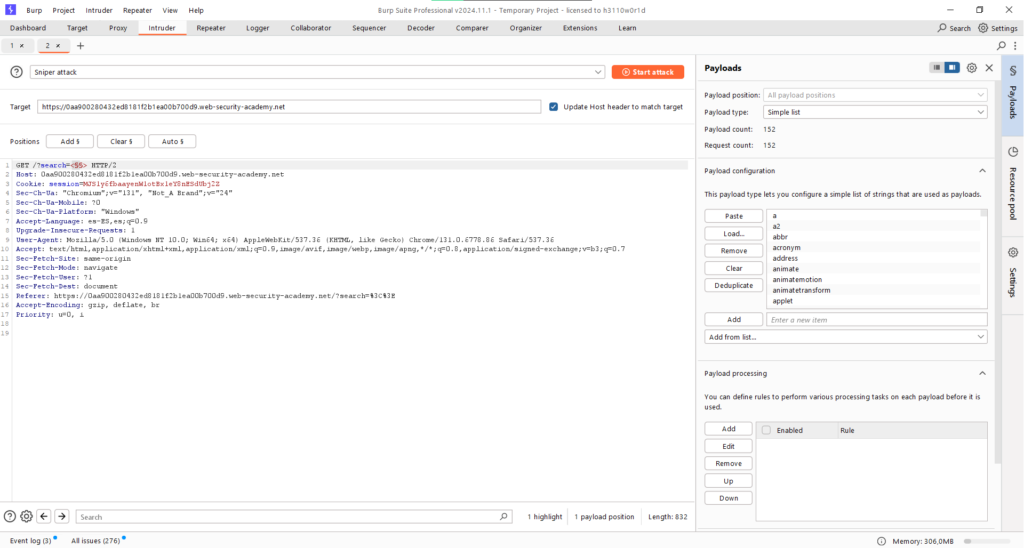Open Settings gear in the top bar

983,28
